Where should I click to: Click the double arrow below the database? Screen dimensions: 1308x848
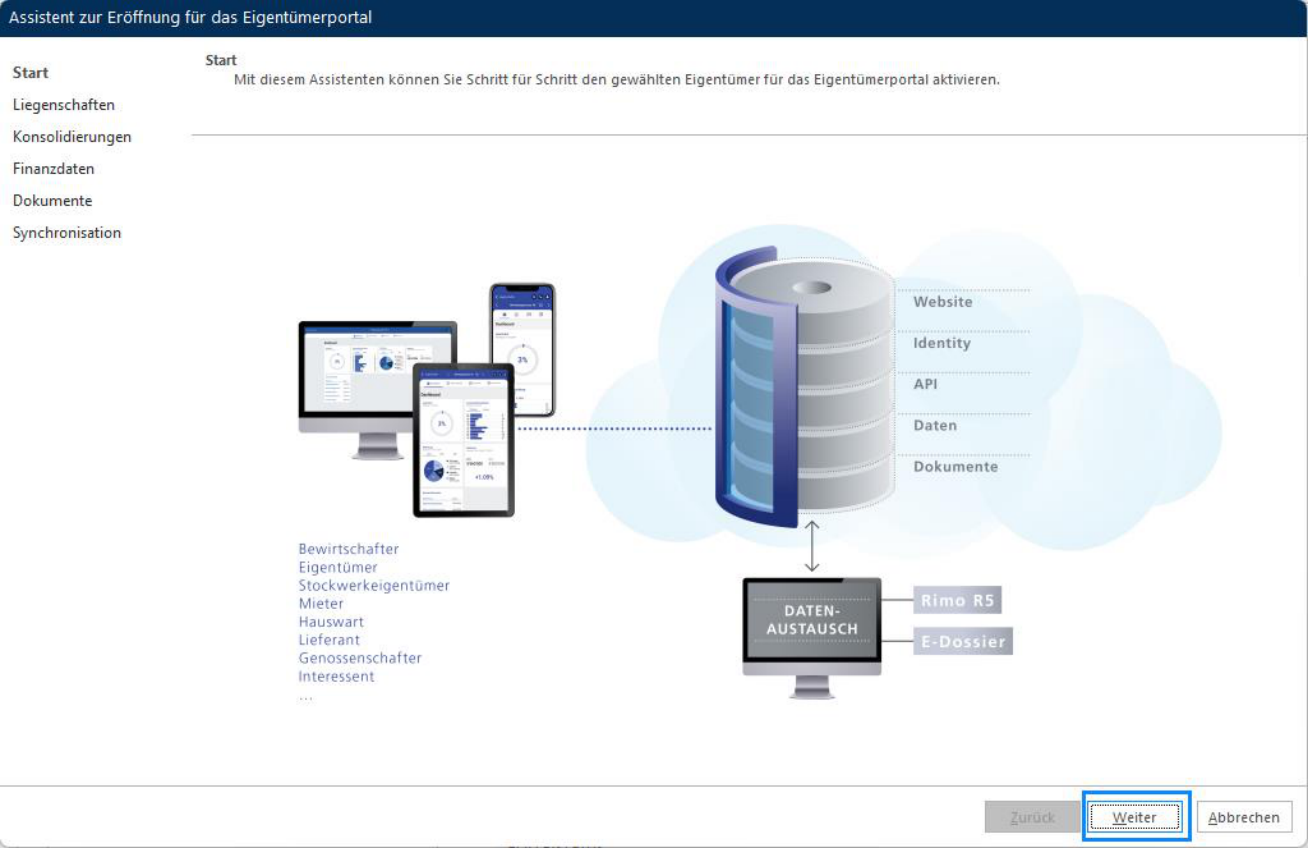tap(812, 545)
